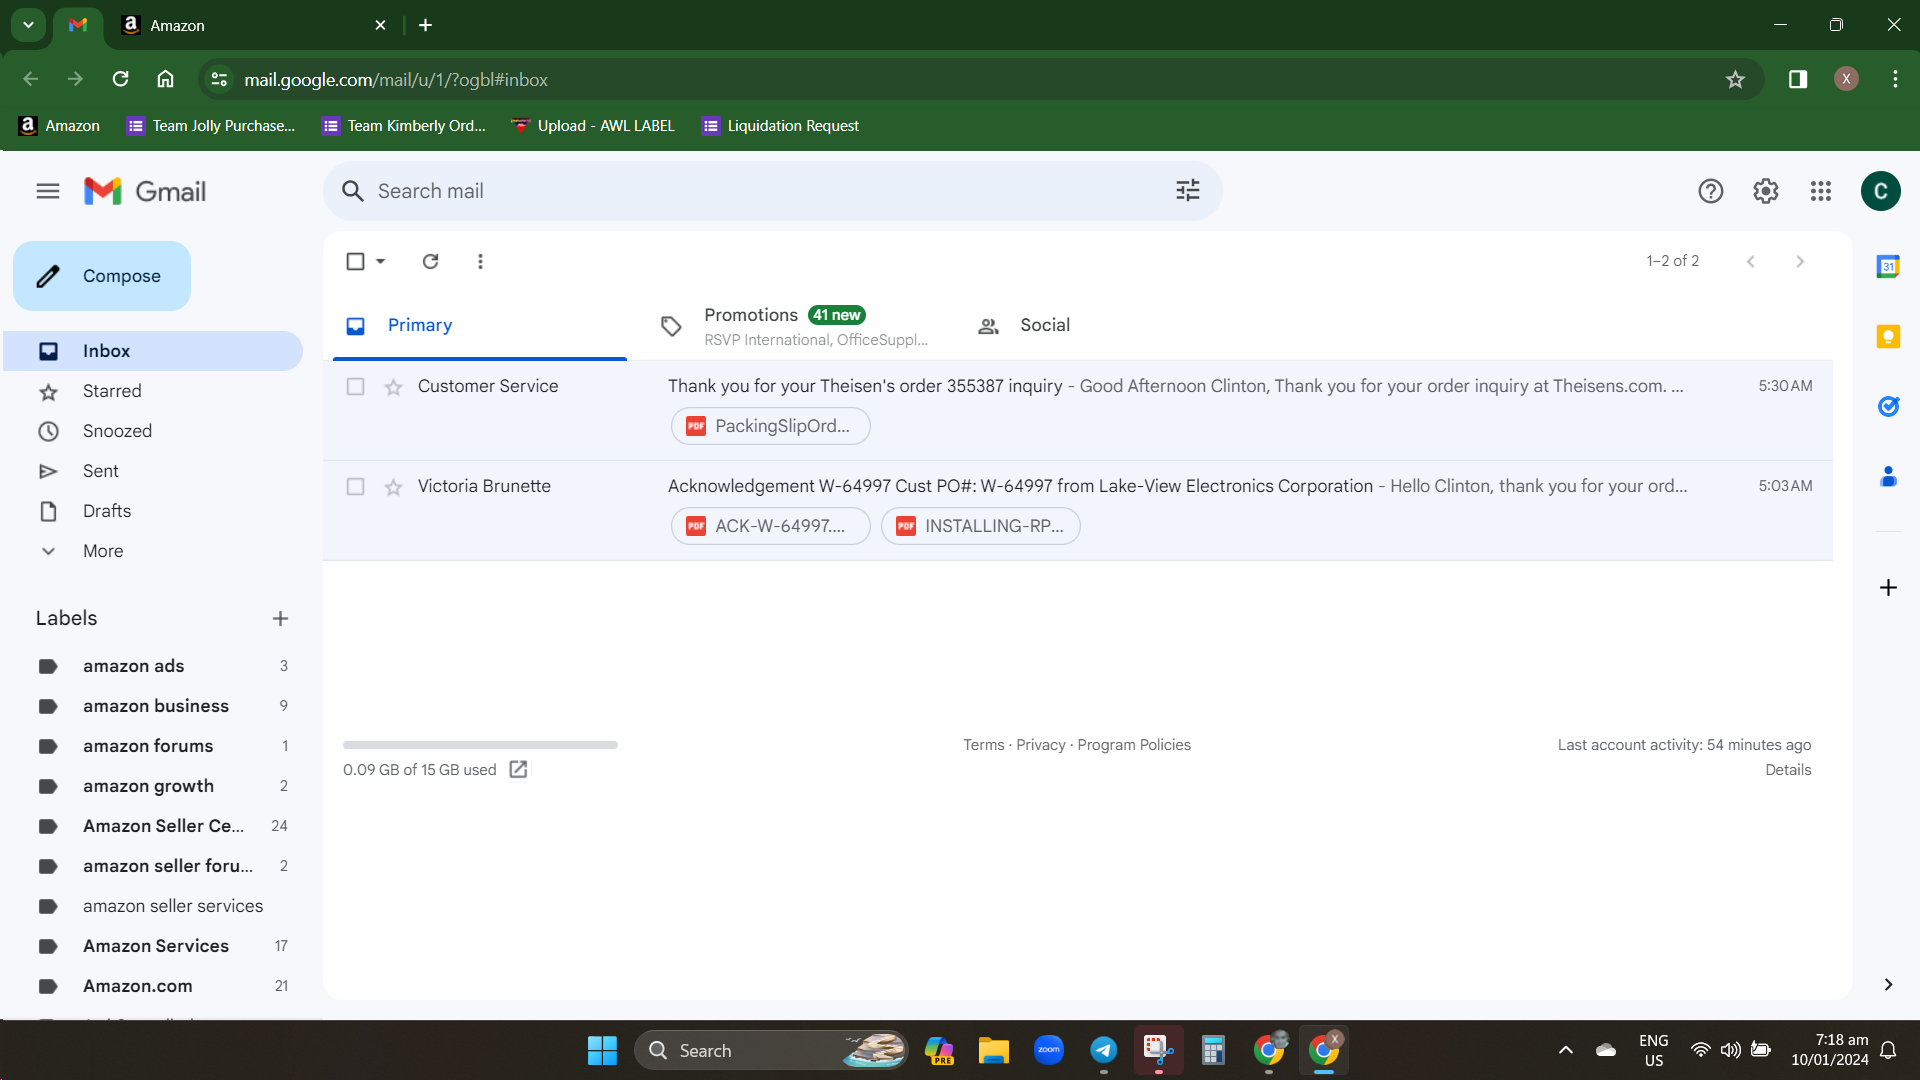Open Telegram from the taskbar
This screenshot has height=1080, width=1920.
click(1103, 1050)
